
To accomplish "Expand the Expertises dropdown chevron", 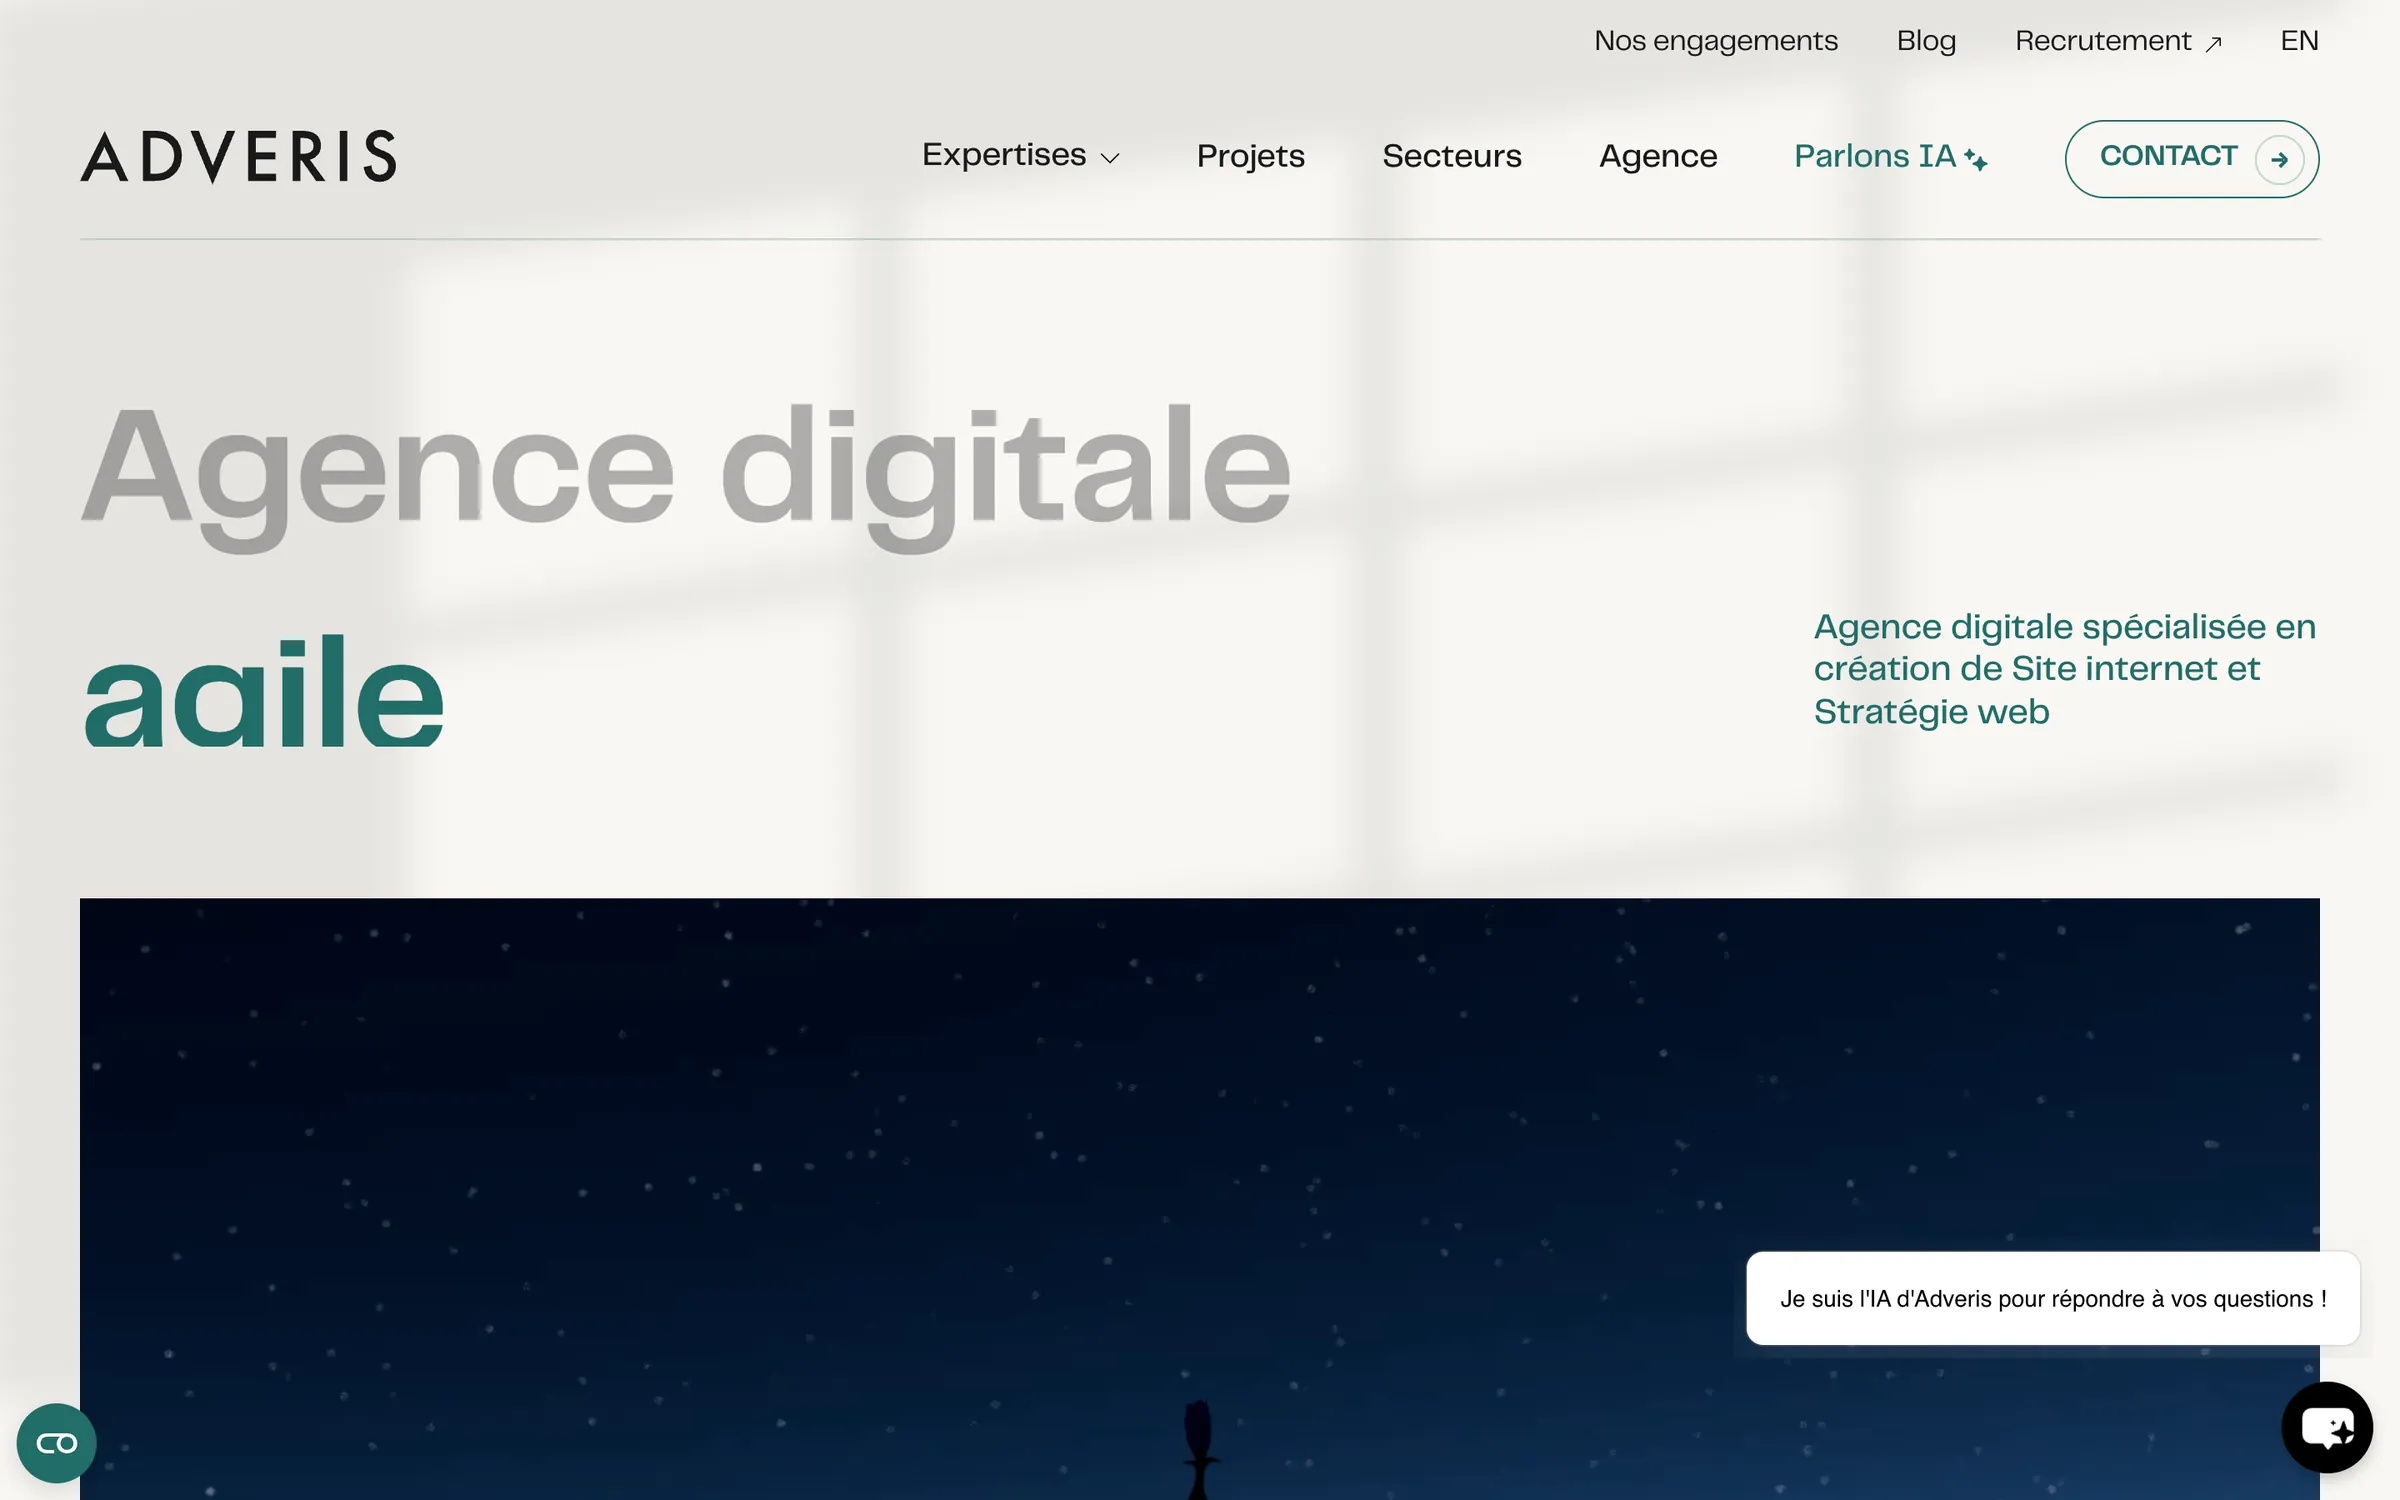I will pyautogui.click(x=1110, y=158).
